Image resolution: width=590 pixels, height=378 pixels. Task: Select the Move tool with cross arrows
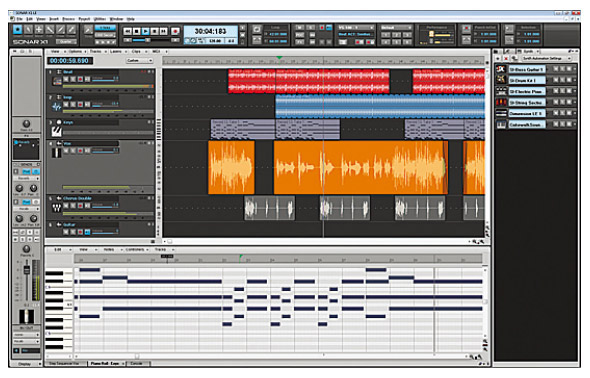coord(39,29)
